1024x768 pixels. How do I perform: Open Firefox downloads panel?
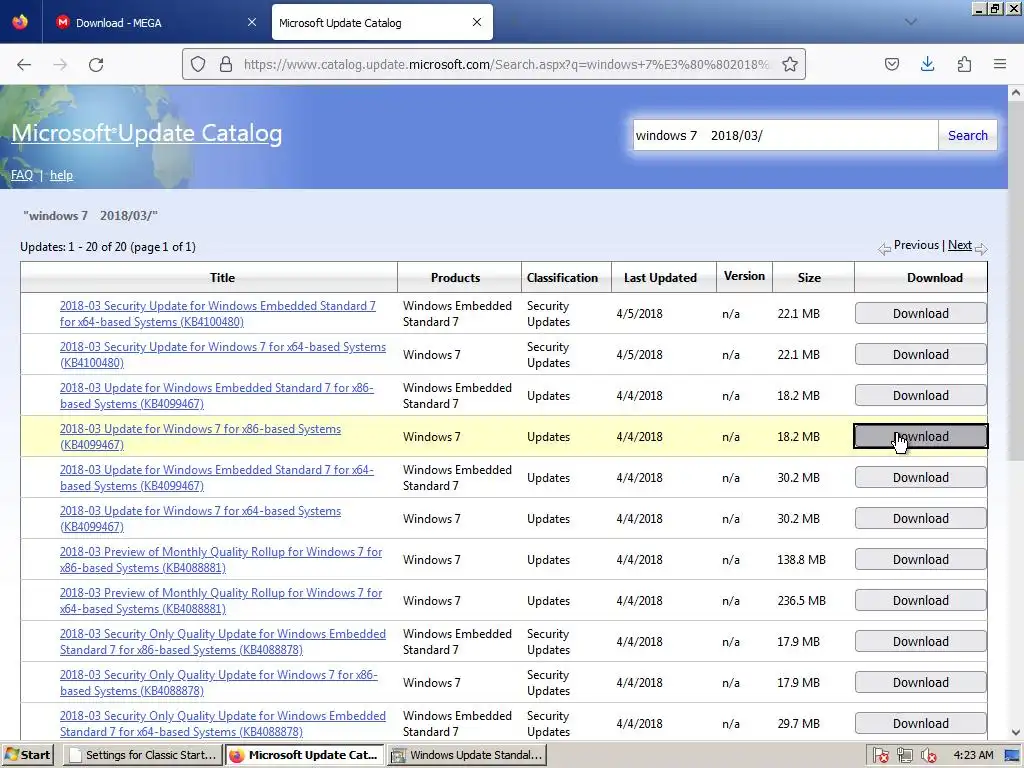click(x=927, y=64)
